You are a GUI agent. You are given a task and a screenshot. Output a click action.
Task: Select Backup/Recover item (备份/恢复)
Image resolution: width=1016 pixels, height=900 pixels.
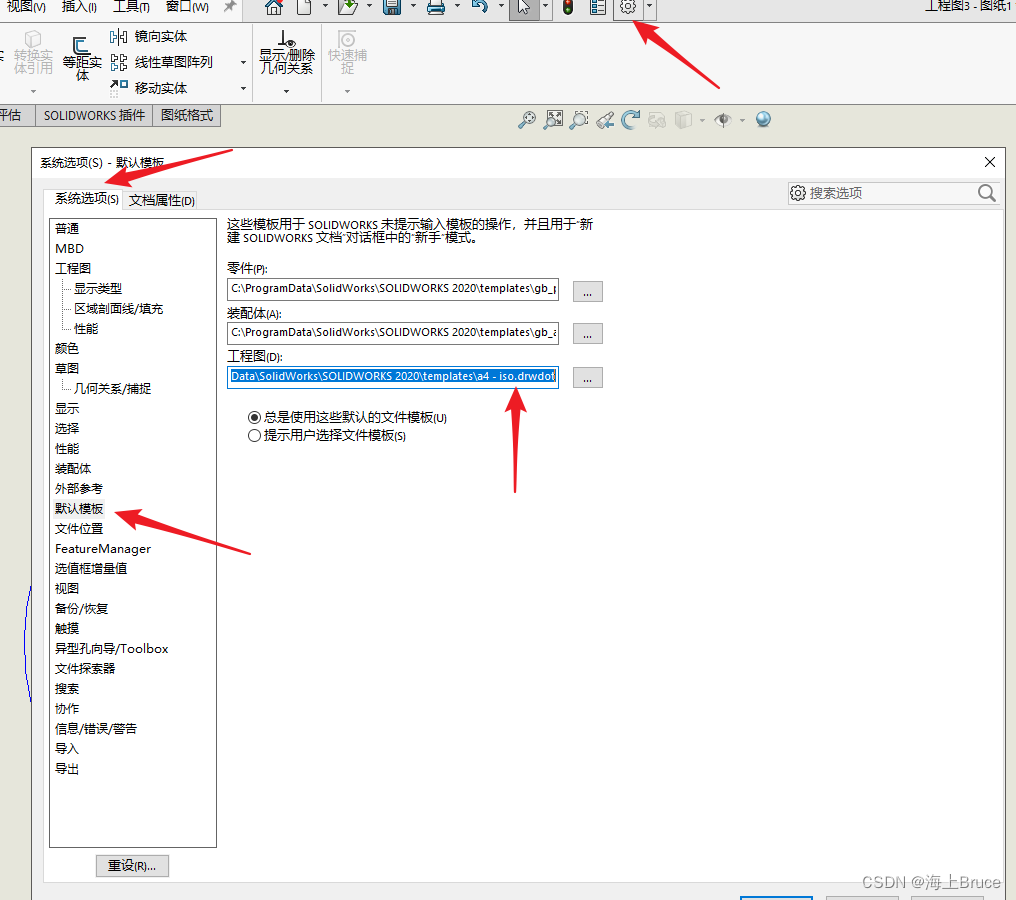(82, 608)
